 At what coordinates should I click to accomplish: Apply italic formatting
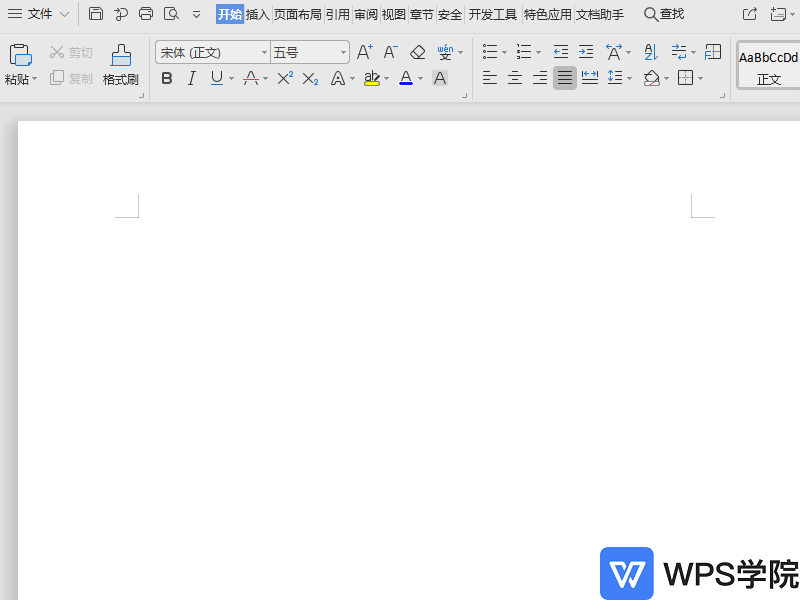[x=190, y=78]
